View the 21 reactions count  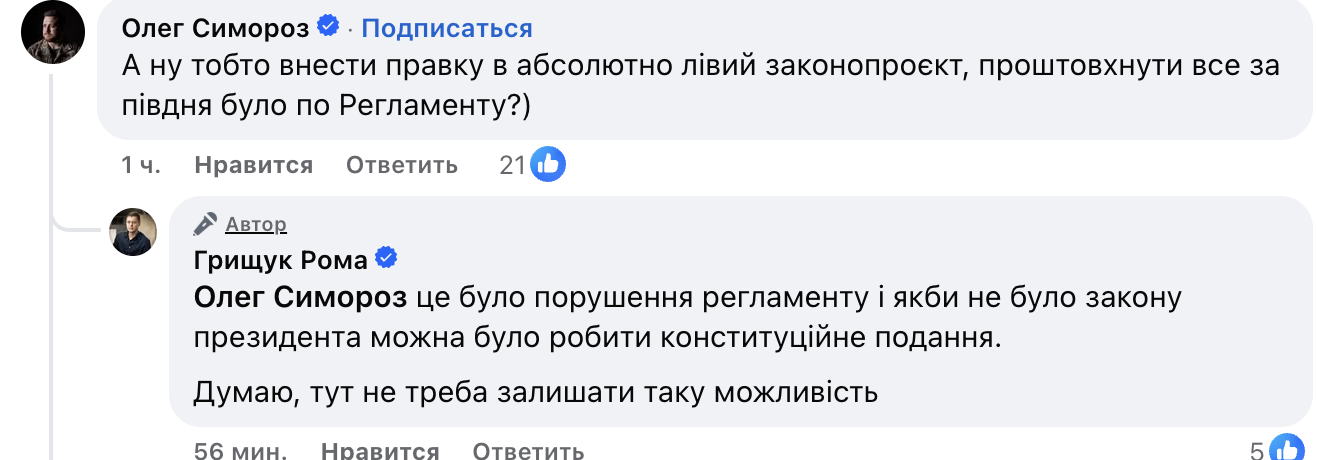pyautogui.click(x=512, y=165)
